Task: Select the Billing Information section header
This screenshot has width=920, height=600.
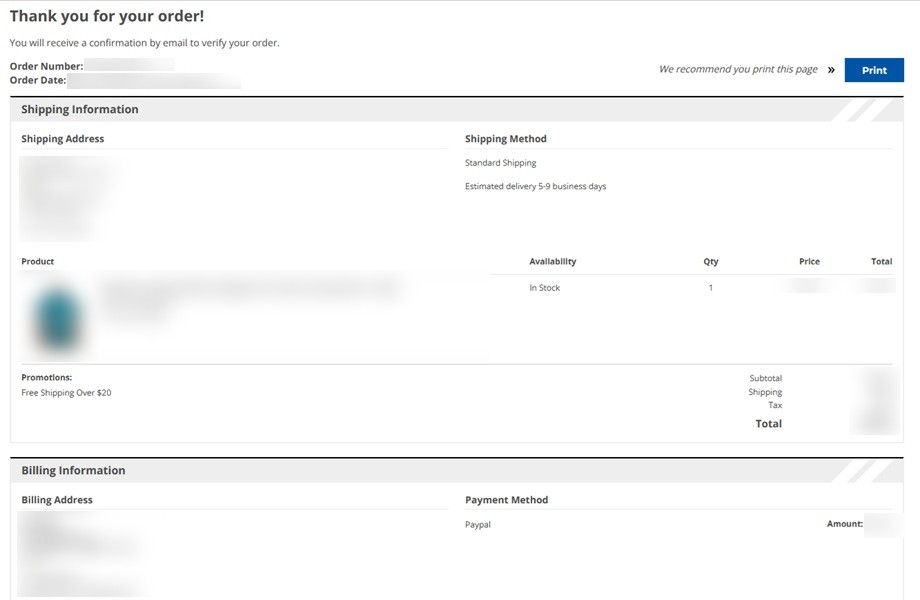Action: (x=73, y=471)
